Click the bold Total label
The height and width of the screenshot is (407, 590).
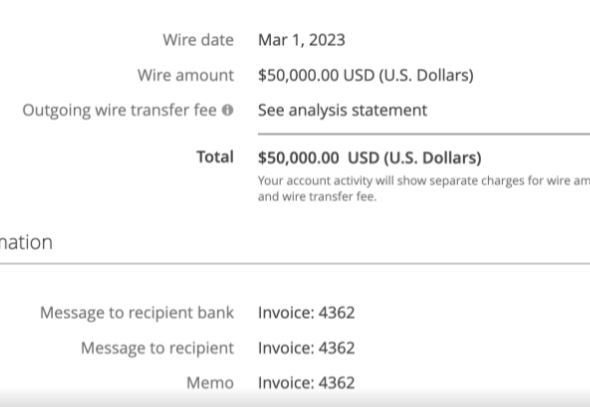[215, 157]
